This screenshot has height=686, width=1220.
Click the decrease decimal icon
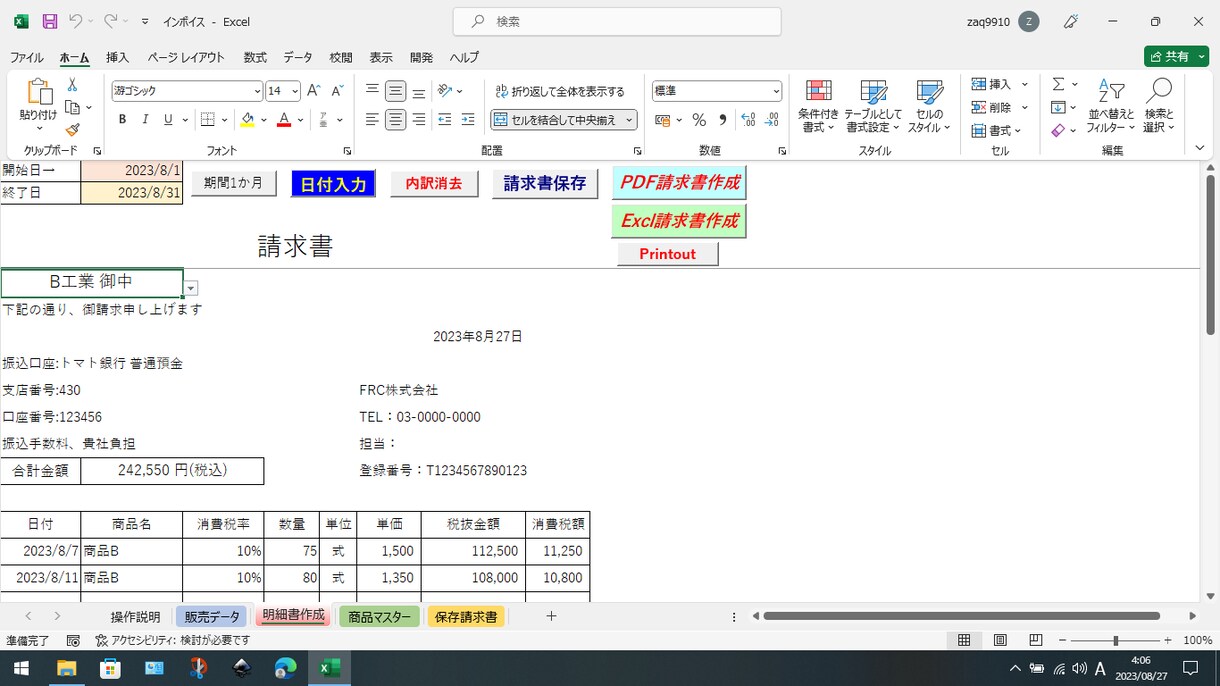tap(771, 120)
